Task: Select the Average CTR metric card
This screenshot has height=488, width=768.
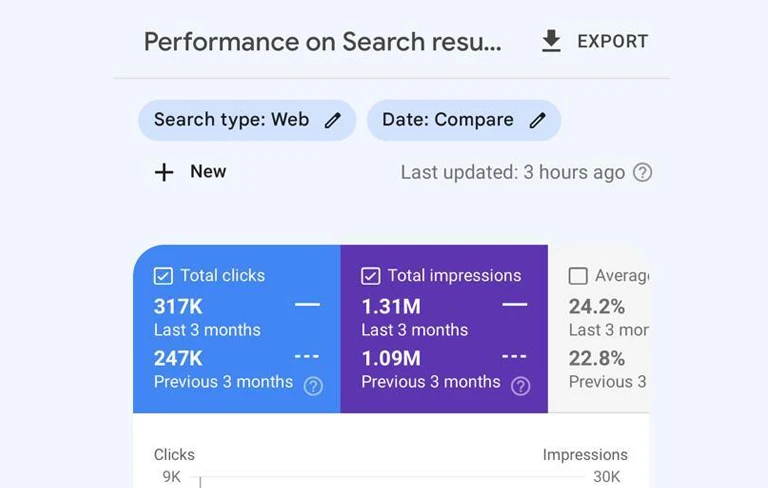Action: (x=599, y=329)
